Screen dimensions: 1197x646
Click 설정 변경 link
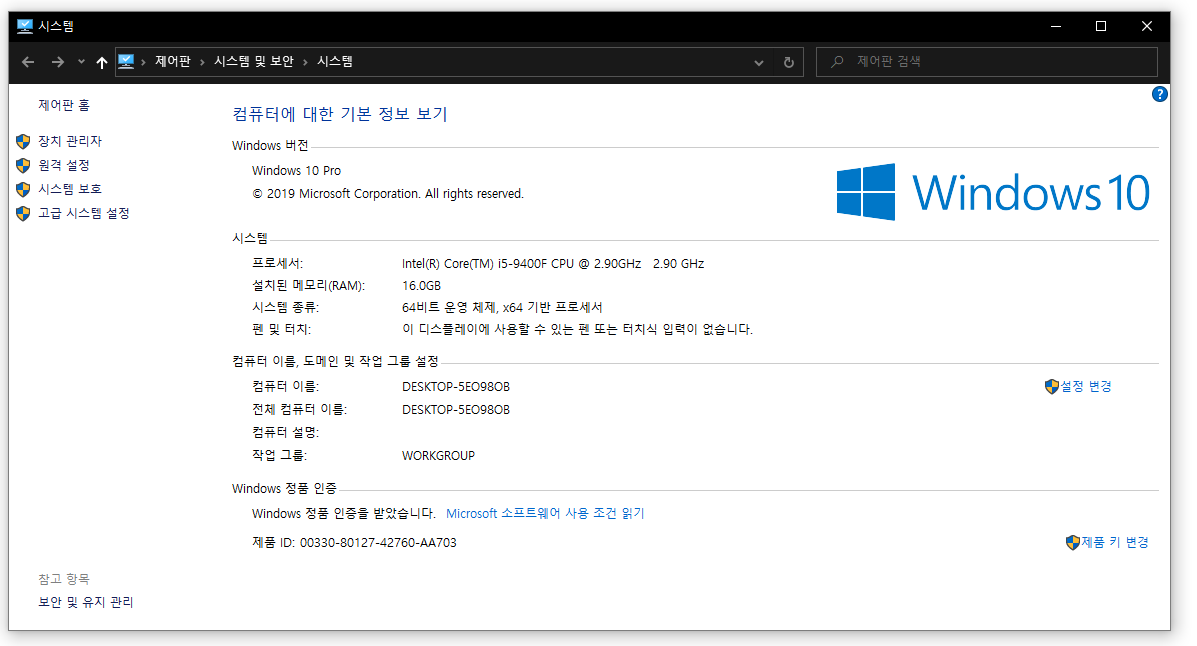pos(1086,386)
